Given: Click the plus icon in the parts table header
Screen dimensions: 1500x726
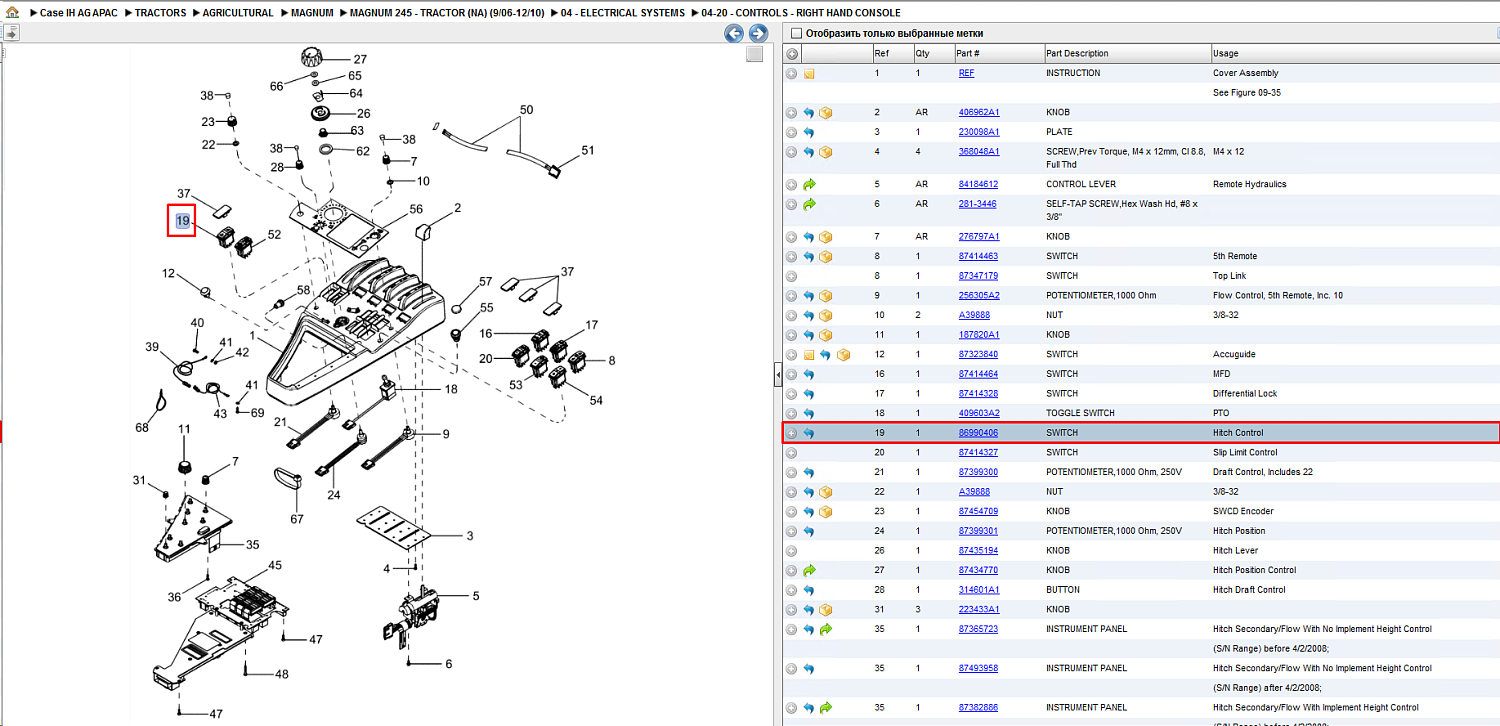Looking at the screenshot, I should point(792,54).
